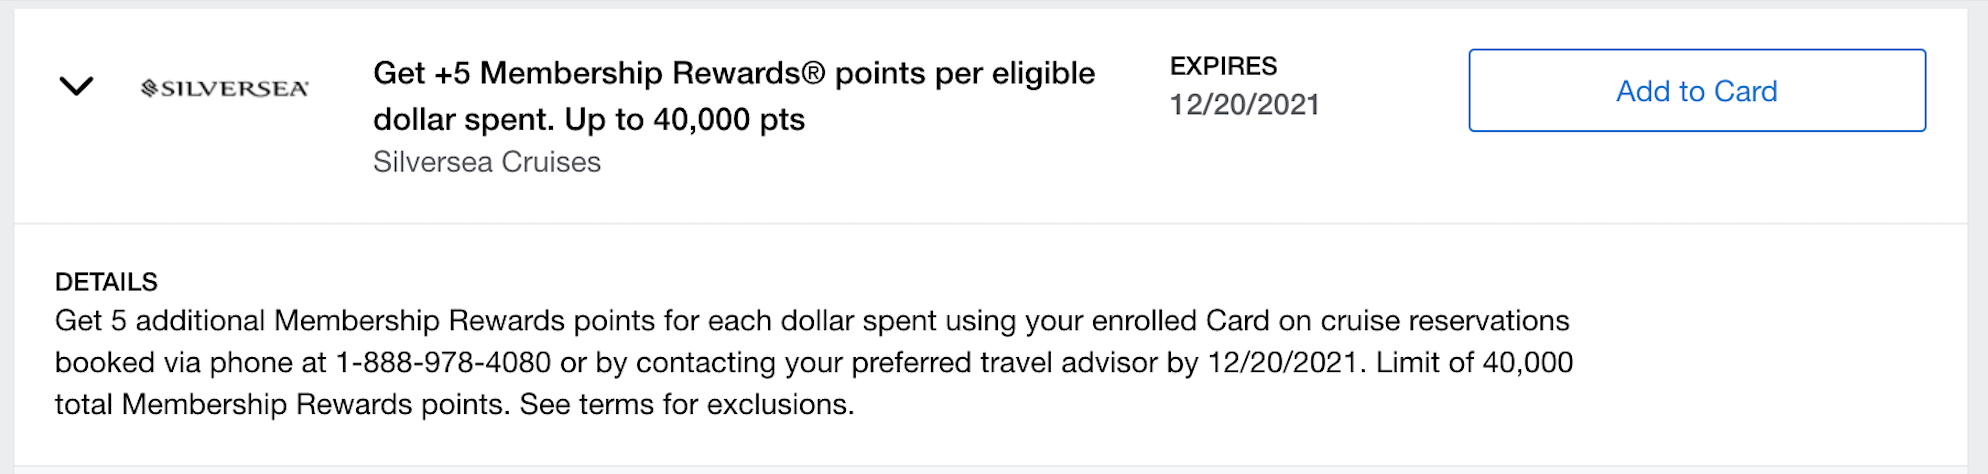Viewport: 1988px width, 474px height.
Task: Click phone number 1-888-978-4080
Action: 443,362
